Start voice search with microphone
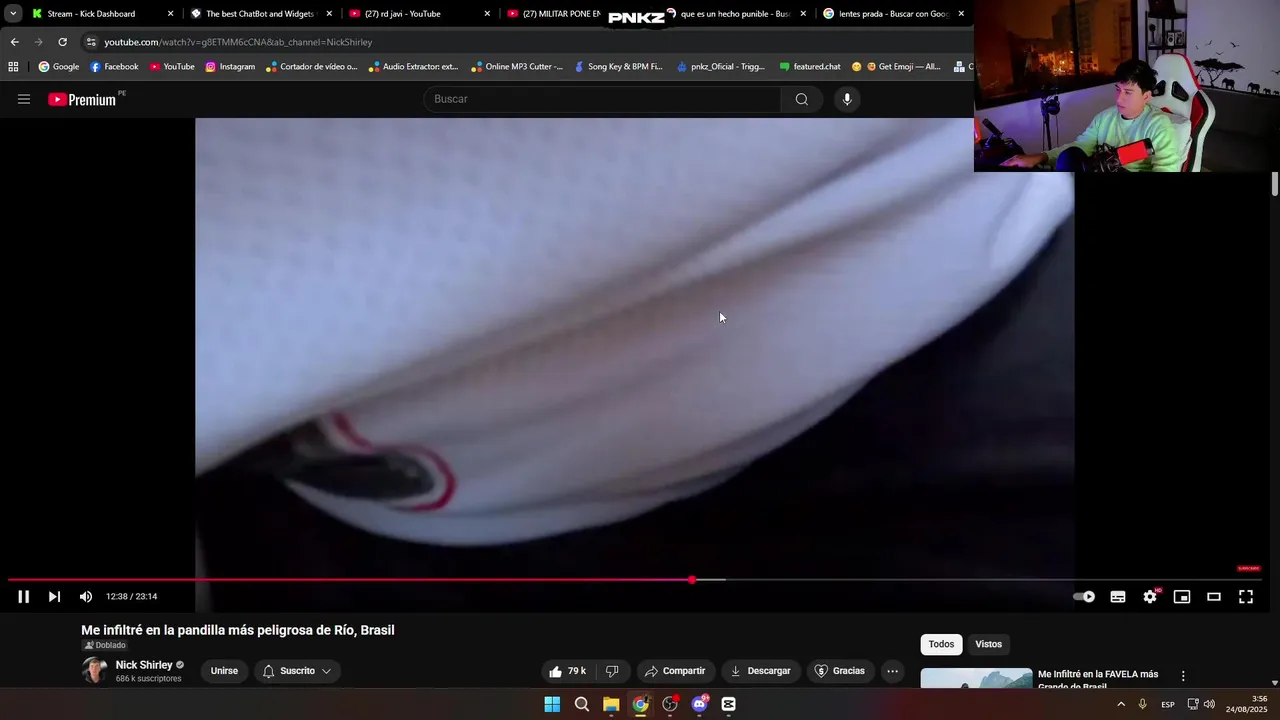Image resolution: width=1280 pixels, height=720 pixels. [847, 99]
